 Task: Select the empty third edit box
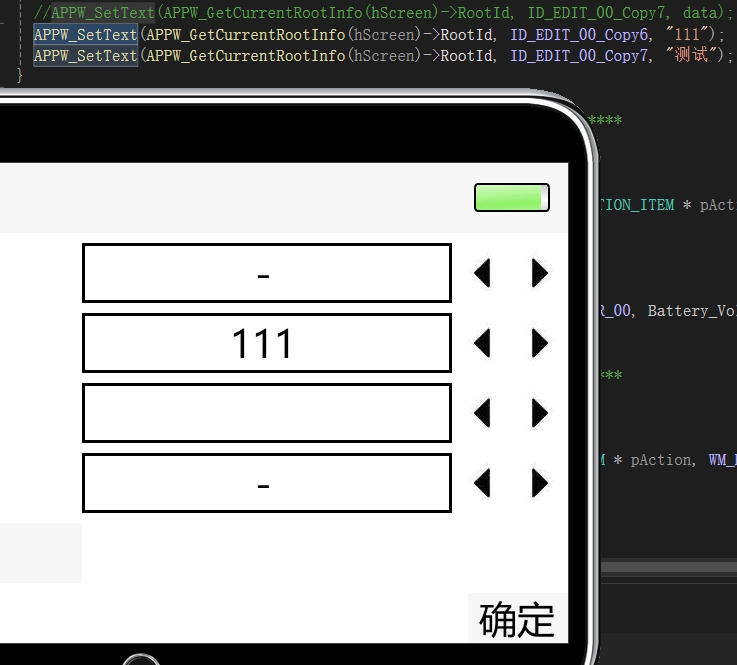(267, 413)
